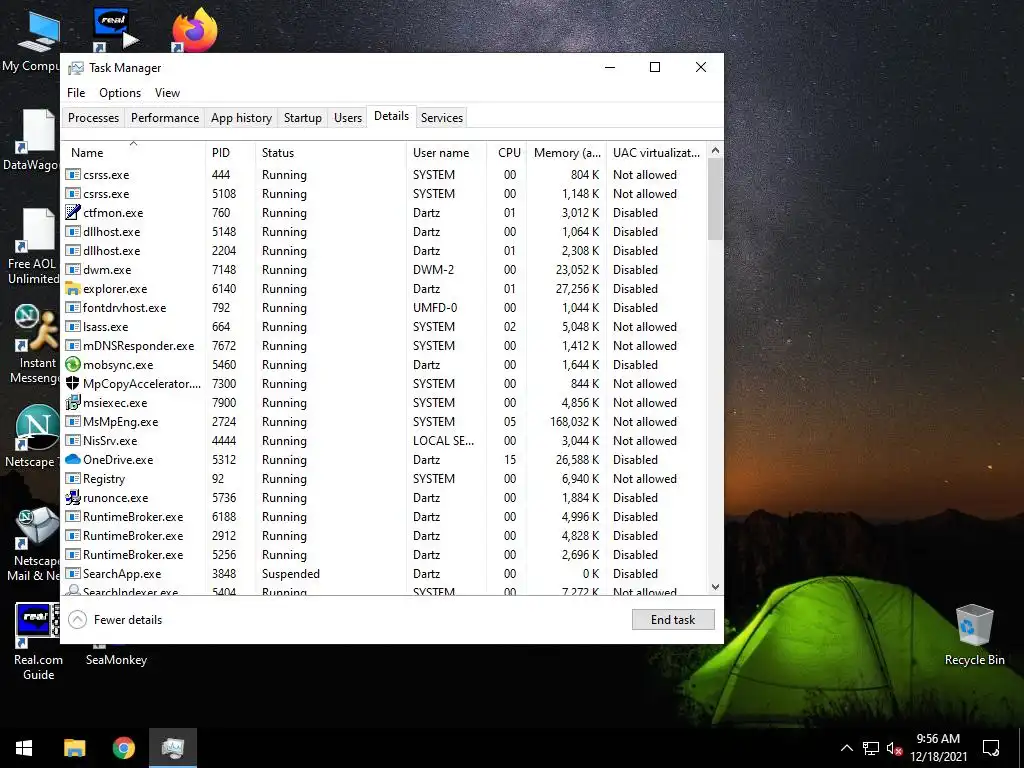Image resolution: width=1024 pixels, height=768 pixels.
Task: Click the DWM-2 user name cell
Action: click(x=433, y=269)
